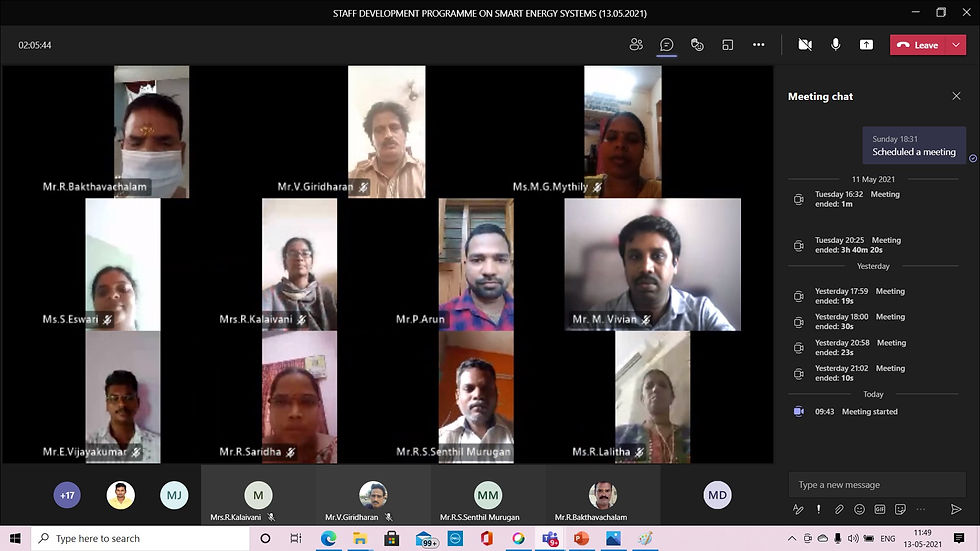Viewport: 980px width, 551px height.
Task: Open More actions ellipsis menu
Action: (758, 44)
